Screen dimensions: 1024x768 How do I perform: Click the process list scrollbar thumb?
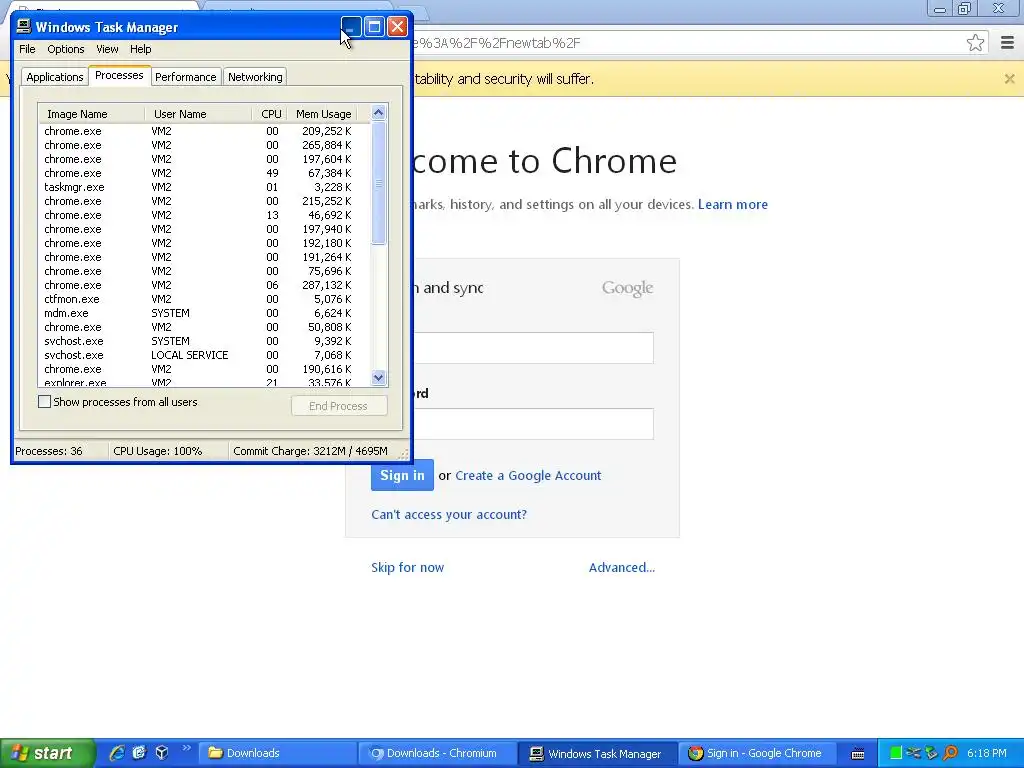[378, 184]
